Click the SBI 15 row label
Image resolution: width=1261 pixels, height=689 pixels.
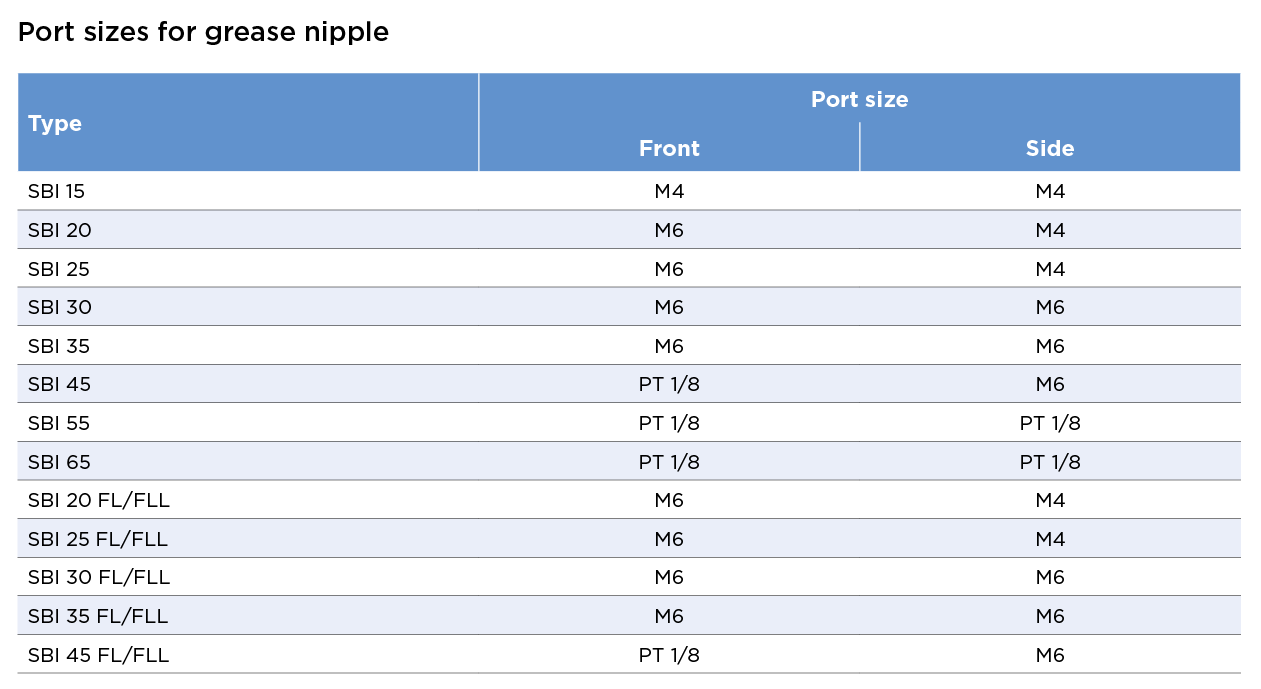(x=58, y=191)
